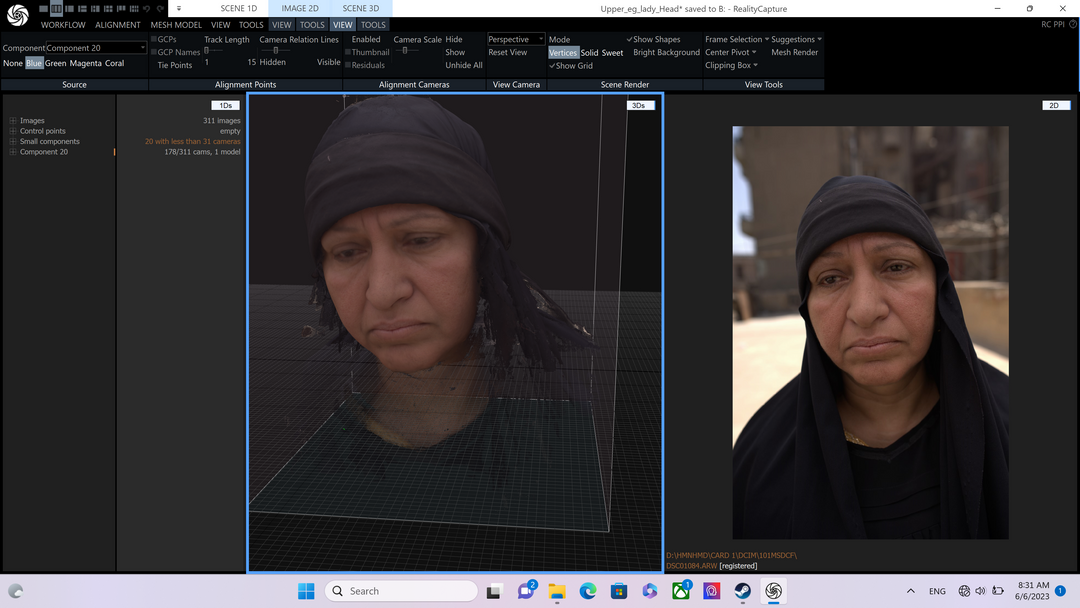This screenshot has width=1080, height=608.
Task: Switch to the ALIGNMENT ribbon tab
Action: 117,24
